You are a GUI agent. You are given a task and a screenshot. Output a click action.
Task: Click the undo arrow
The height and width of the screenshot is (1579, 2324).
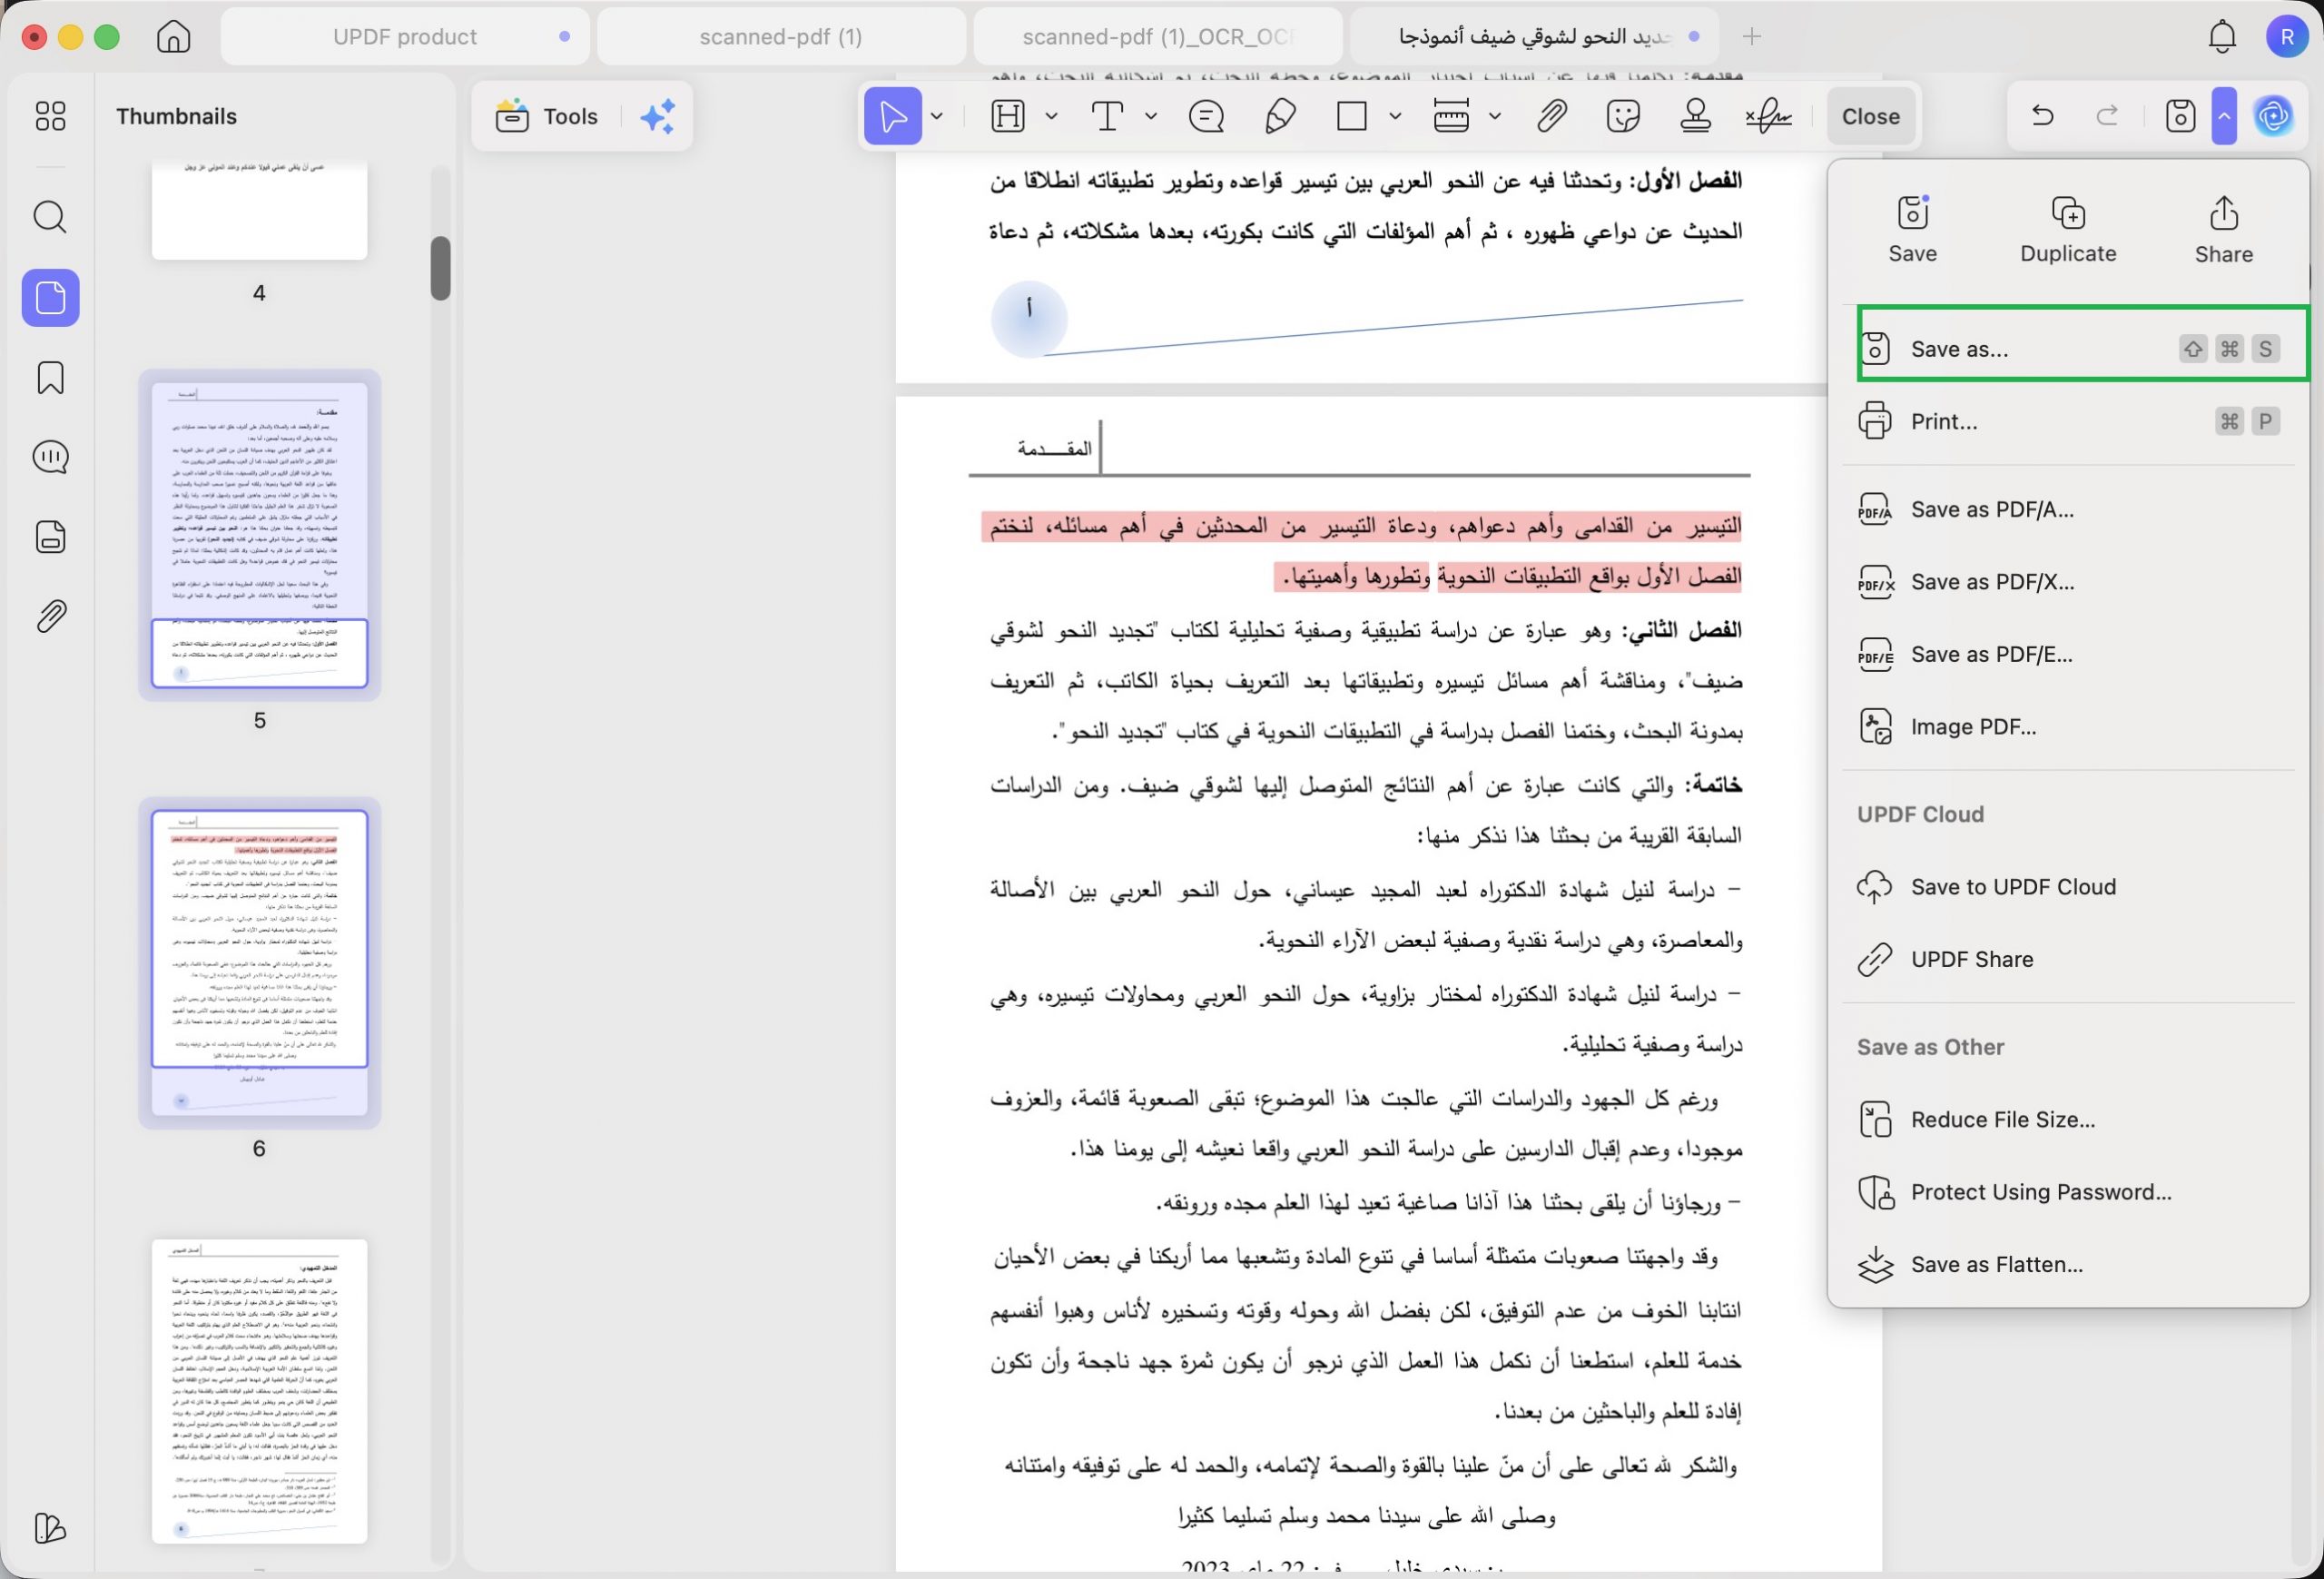pyautogui.click(x=2043, y=116)
